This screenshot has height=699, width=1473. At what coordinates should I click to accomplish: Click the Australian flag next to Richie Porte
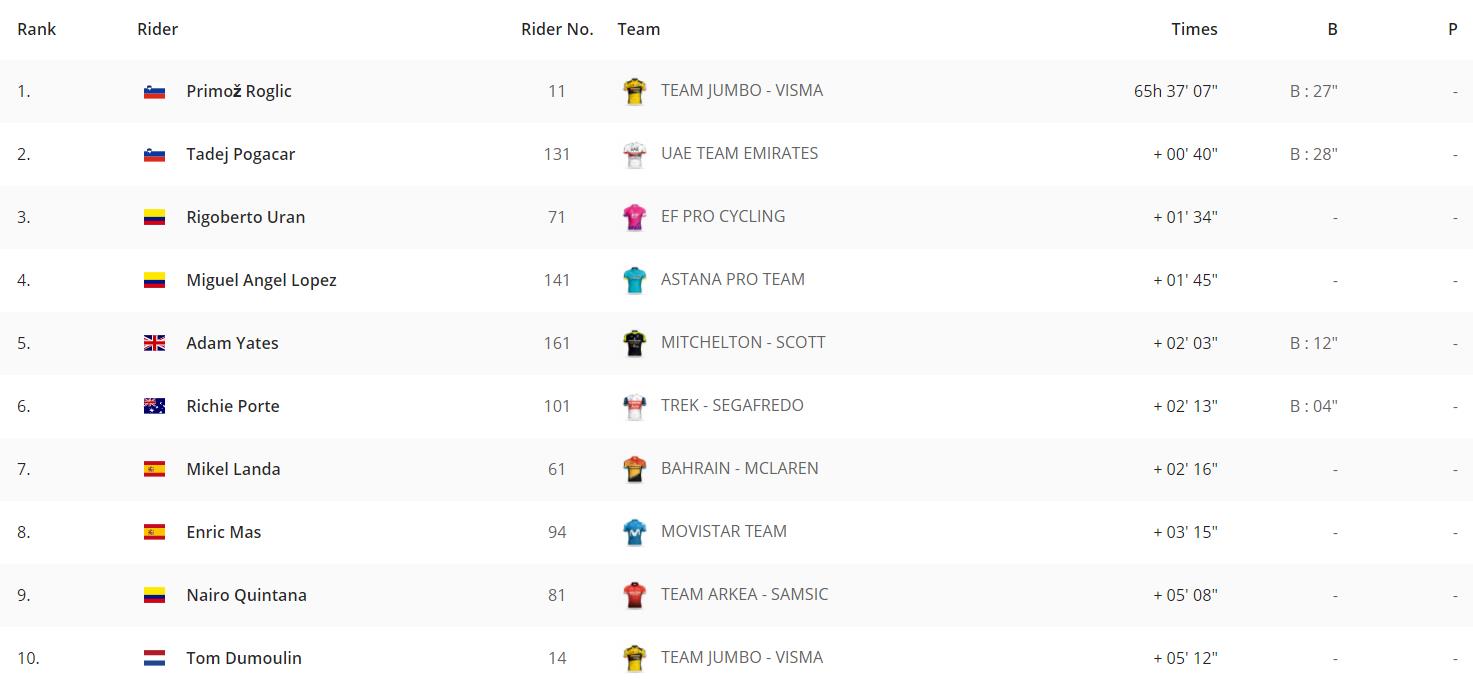tap(154, 406)
